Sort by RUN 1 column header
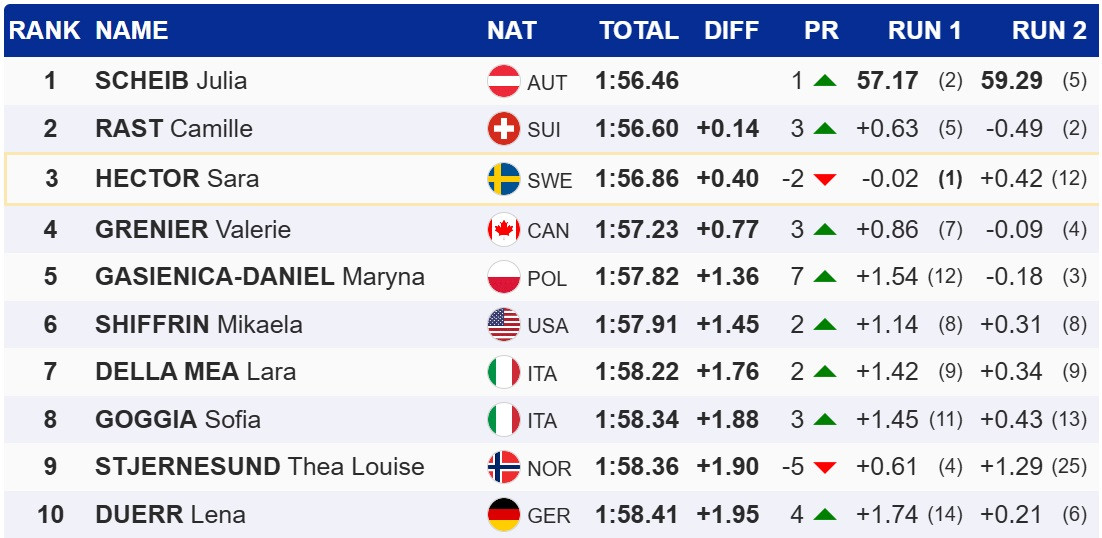 coord(924,31)
